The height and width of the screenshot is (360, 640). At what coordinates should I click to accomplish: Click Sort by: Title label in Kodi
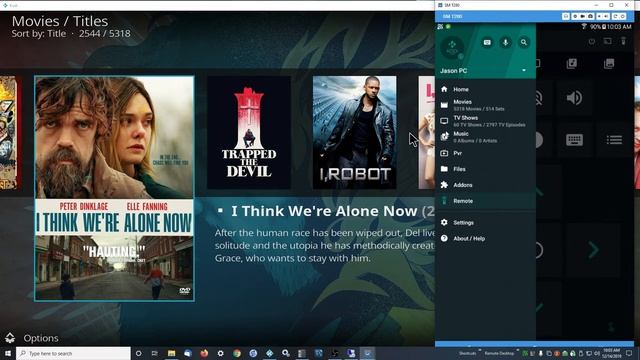[x=39, y=33]
